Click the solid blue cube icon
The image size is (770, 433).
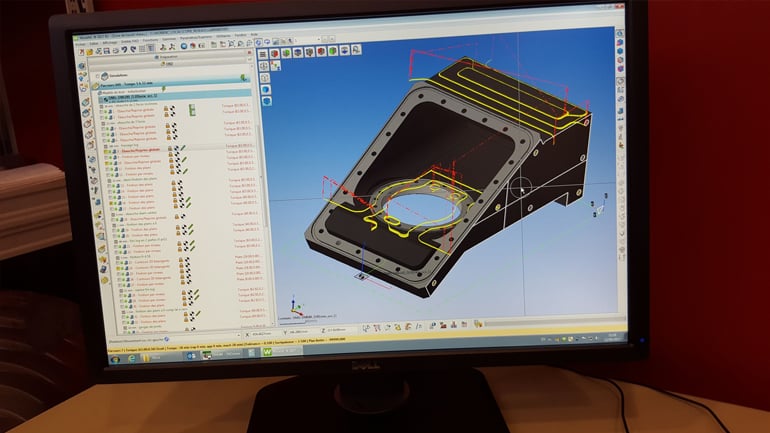coord(267,90)
